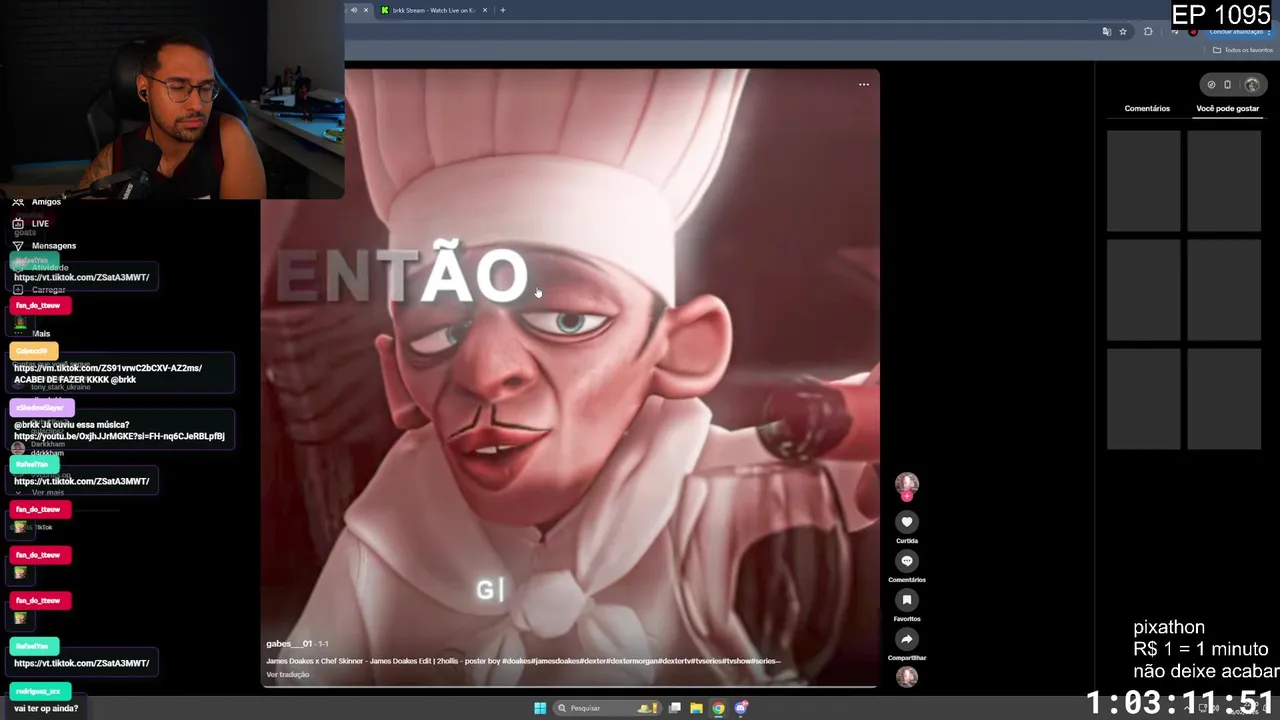Select the Amigos item in the TikTok sidebar
This screenshot has height=720, width=1280.
pos(46,202)
